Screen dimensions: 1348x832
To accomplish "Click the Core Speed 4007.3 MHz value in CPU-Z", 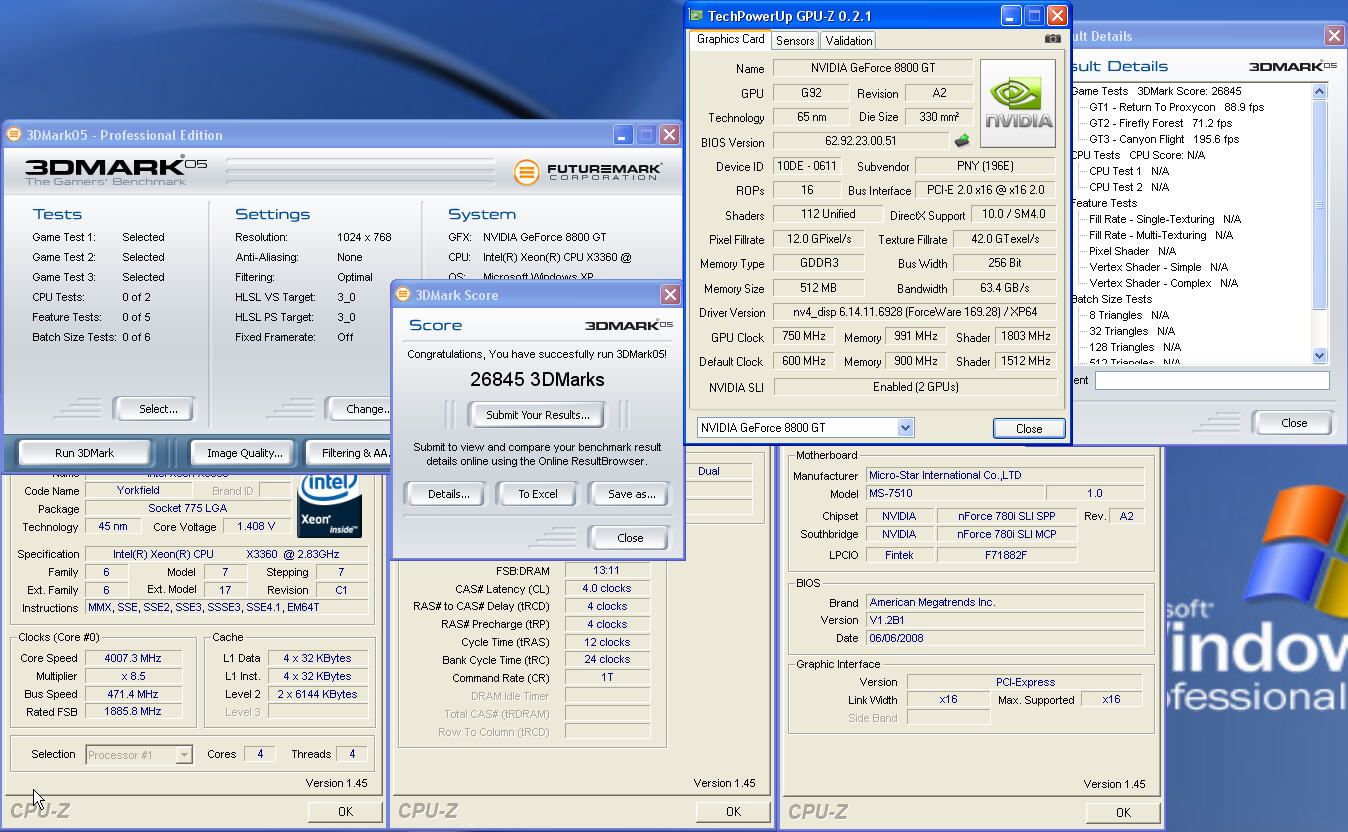I will (x=134, y=658).
